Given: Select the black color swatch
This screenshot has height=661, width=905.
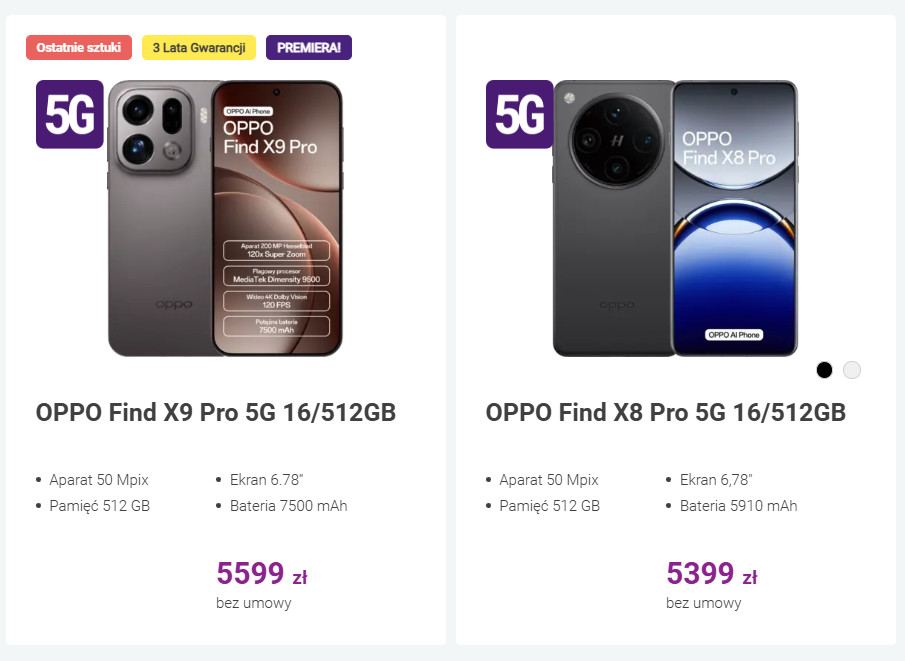Looking at the screenshot, I should pyautogui.click(x=824, y=370).
